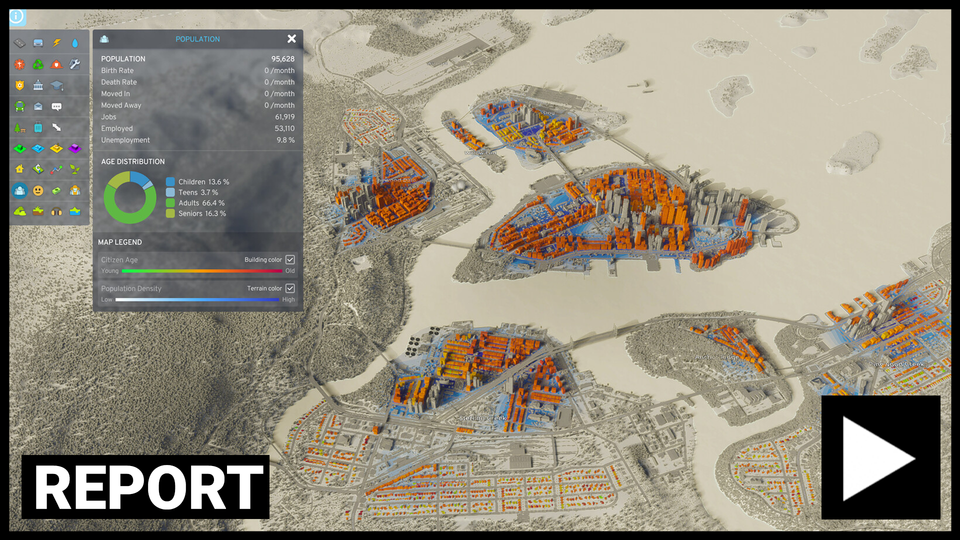Click the Children blue legend swatch
Viewport: 960px width, 540px height.
tap(170, 182)
